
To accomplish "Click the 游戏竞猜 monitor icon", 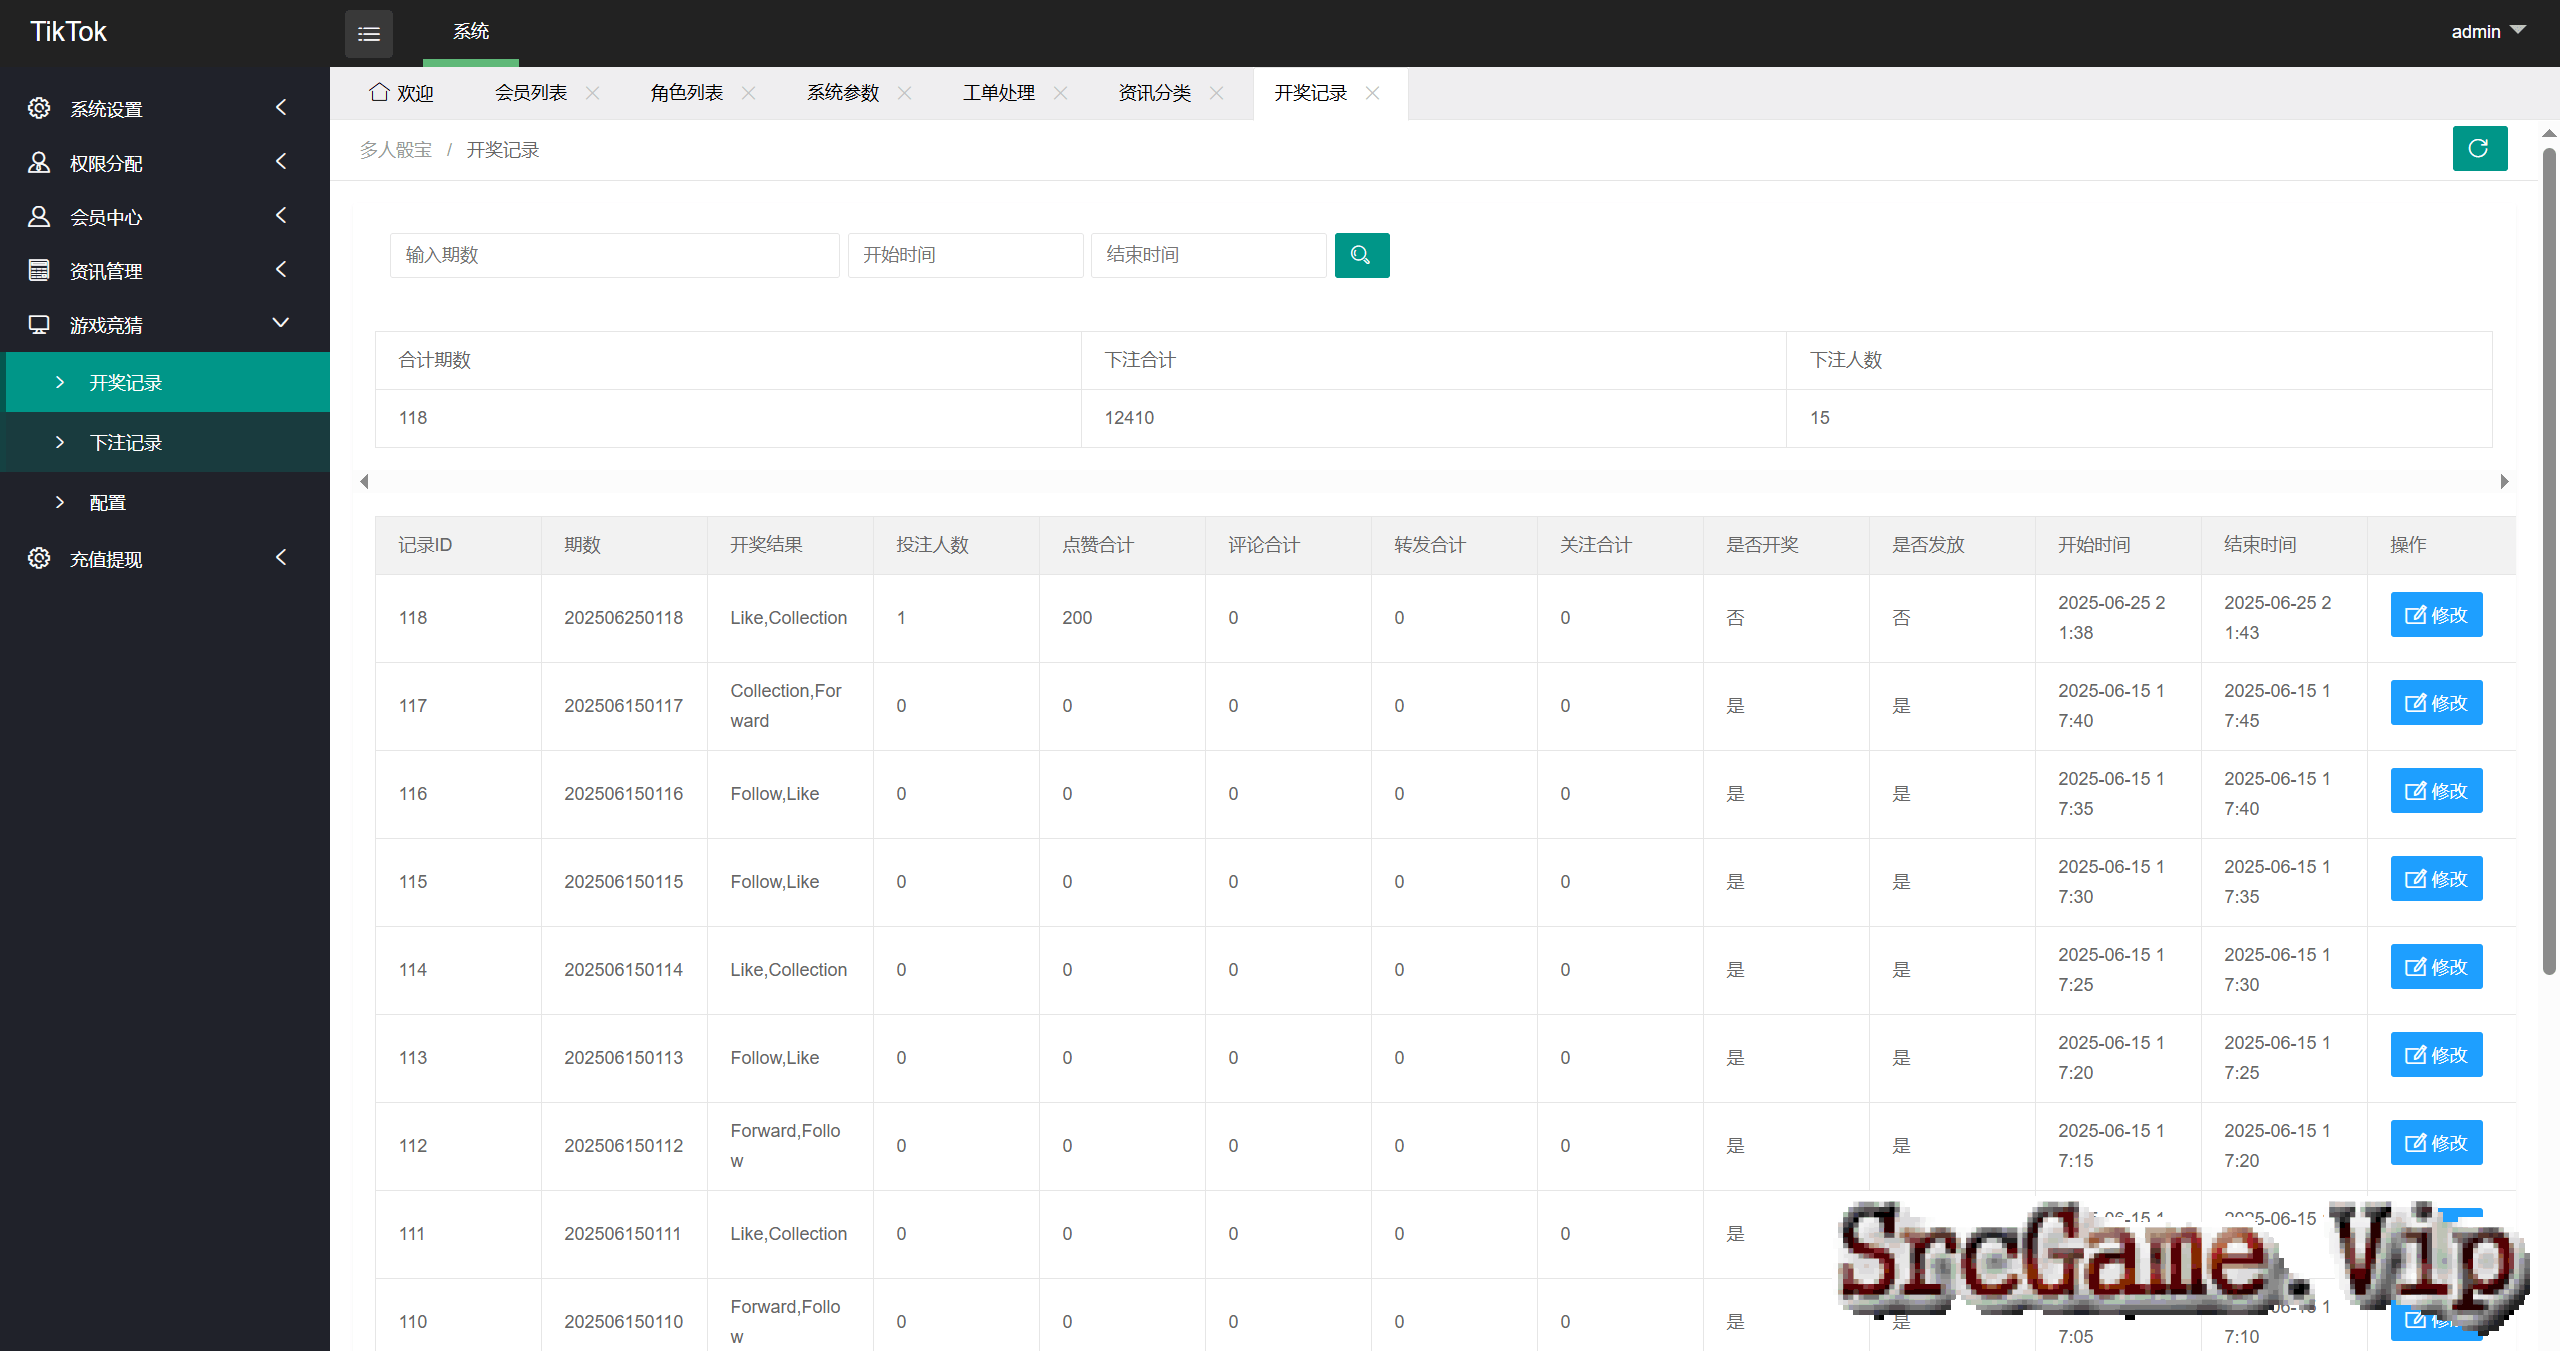I will pos(39,324).
